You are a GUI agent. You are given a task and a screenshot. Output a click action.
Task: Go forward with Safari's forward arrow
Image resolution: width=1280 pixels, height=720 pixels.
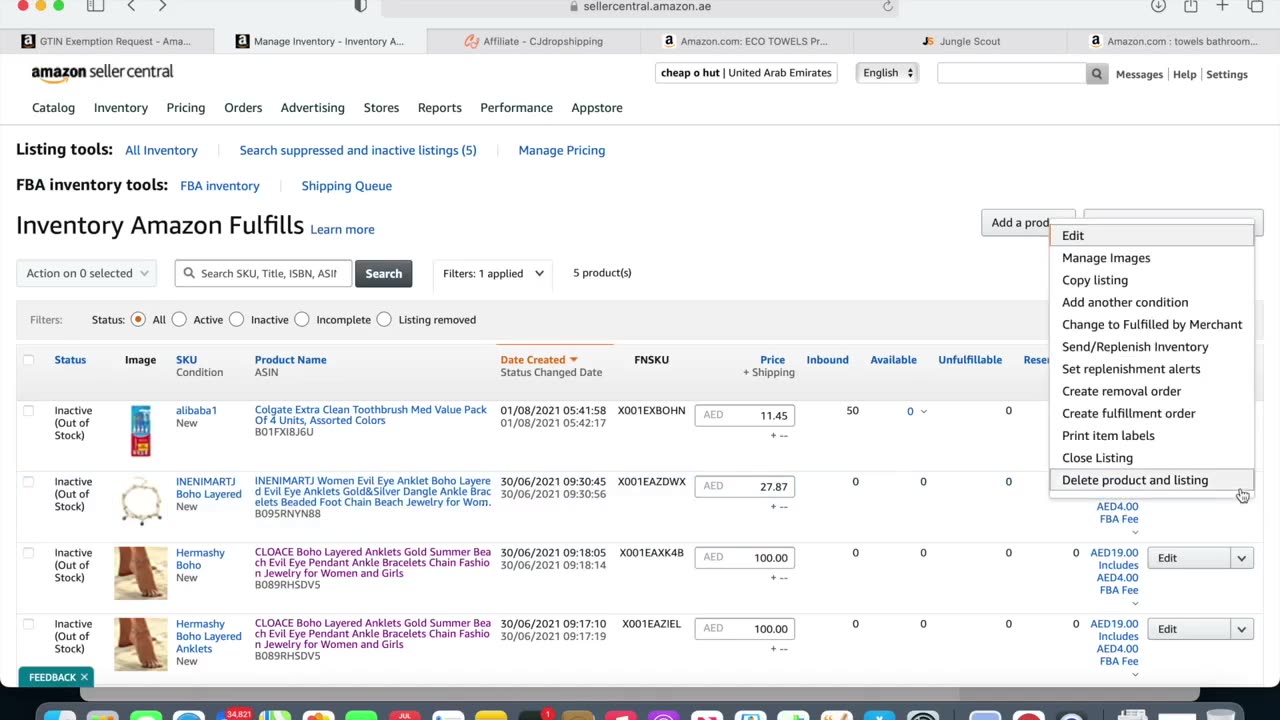click(164, 6)
